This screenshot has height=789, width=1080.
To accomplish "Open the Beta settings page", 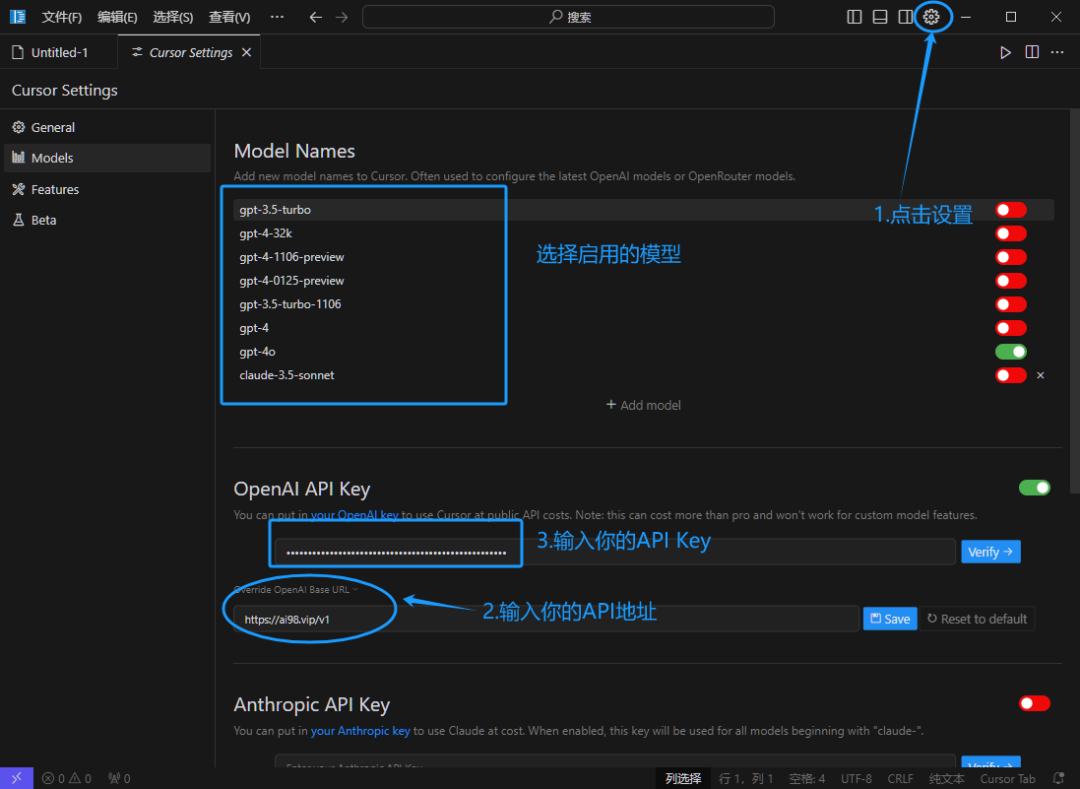I will click(x=107, y=220).
